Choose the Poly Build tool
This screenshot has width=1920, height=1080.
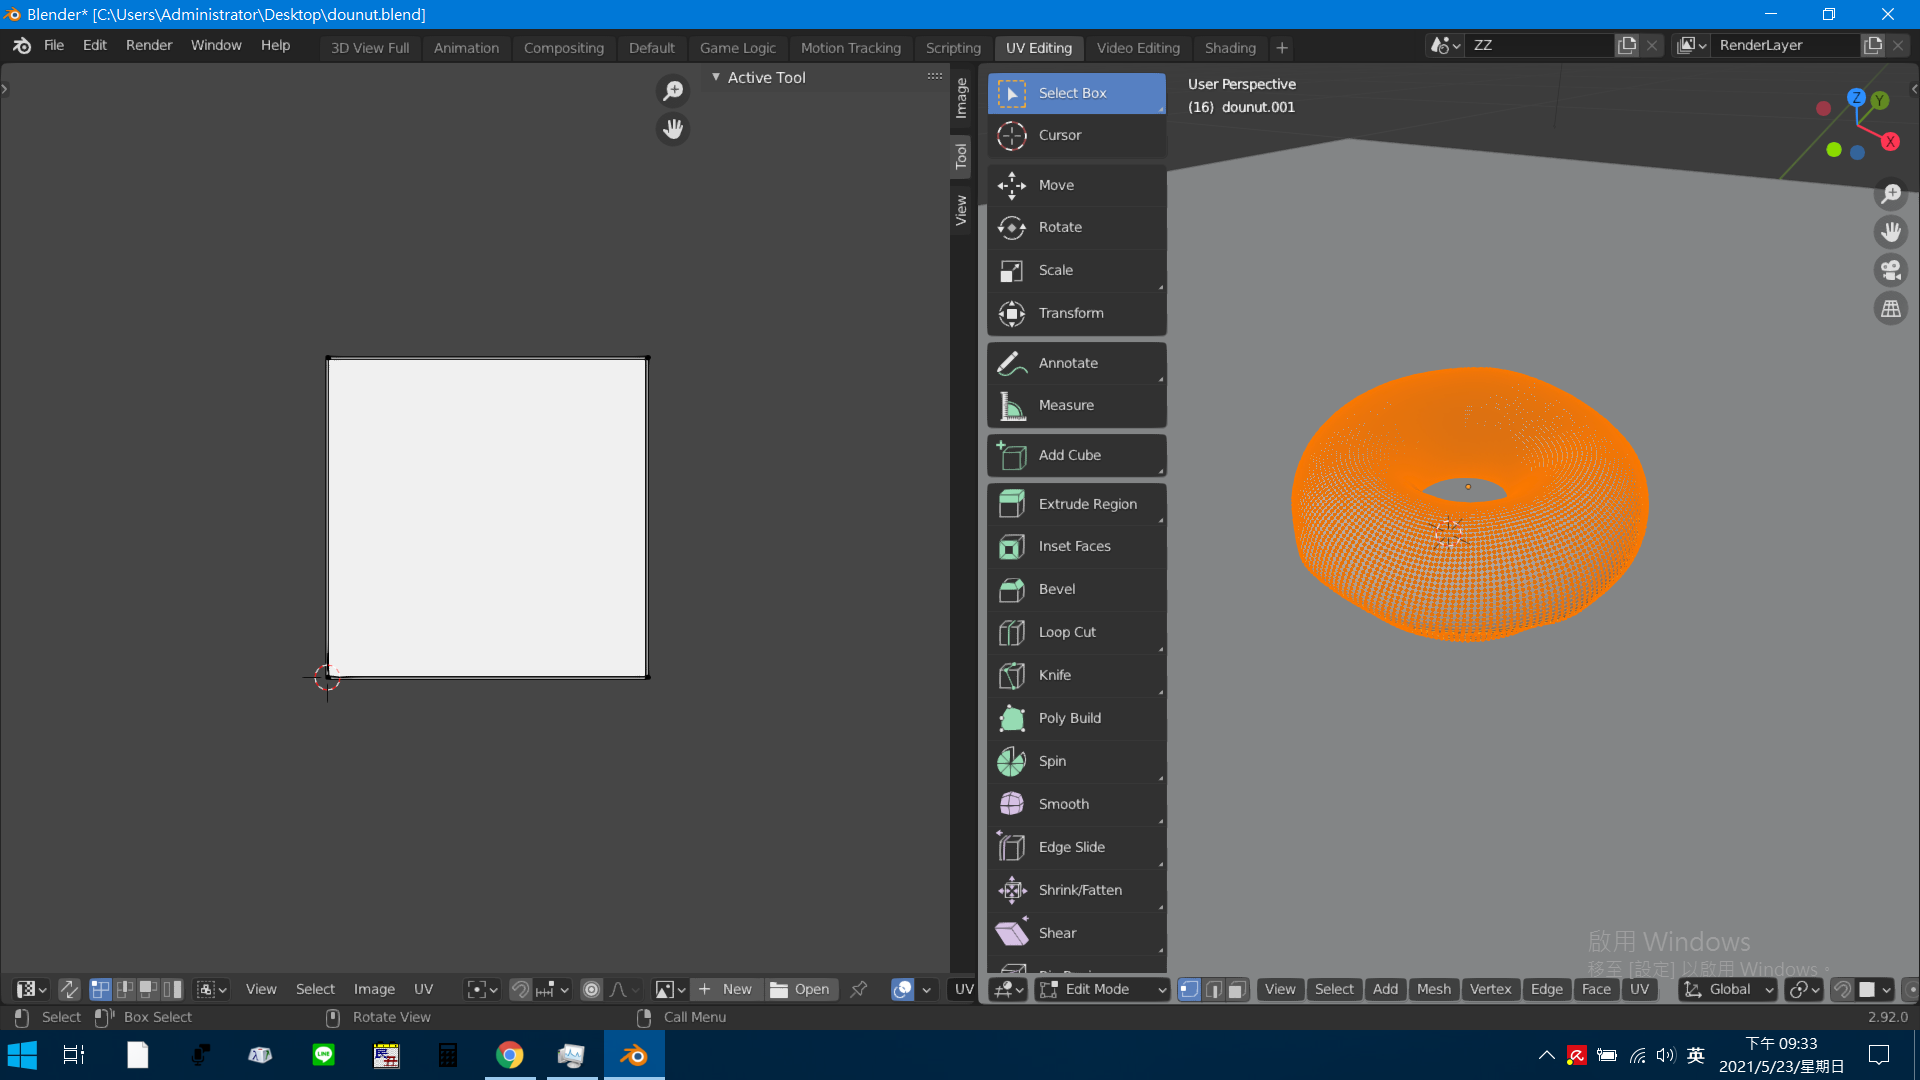click(1077, 718)
